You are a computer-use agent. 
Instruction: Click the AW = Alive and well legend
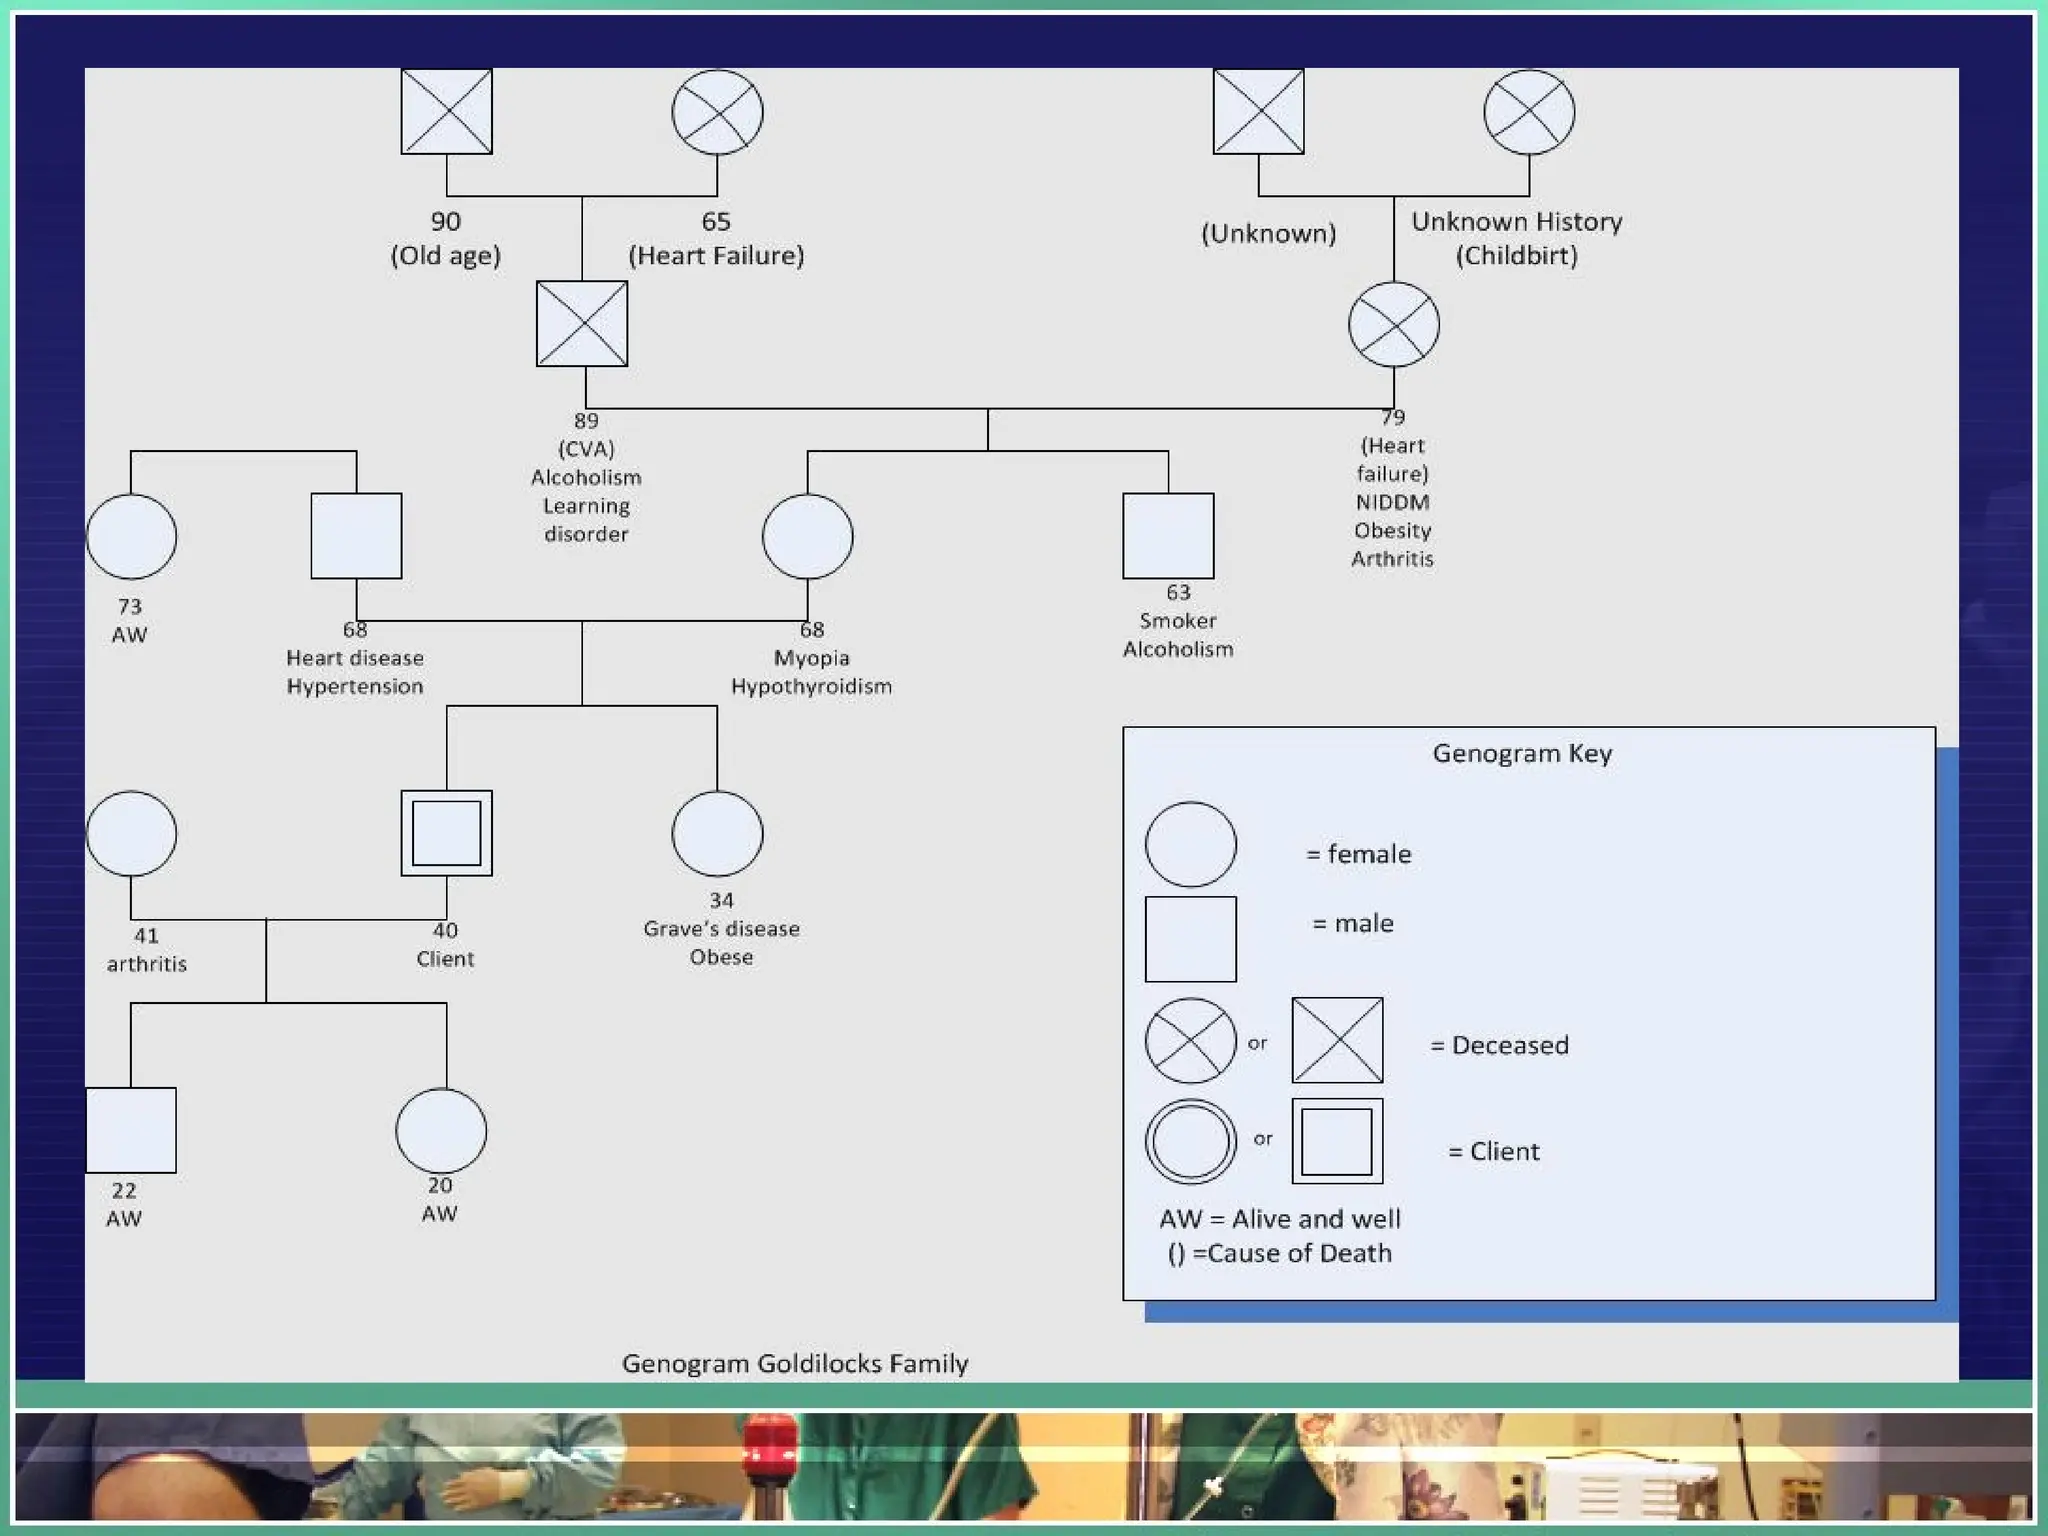point(1279,1219)
